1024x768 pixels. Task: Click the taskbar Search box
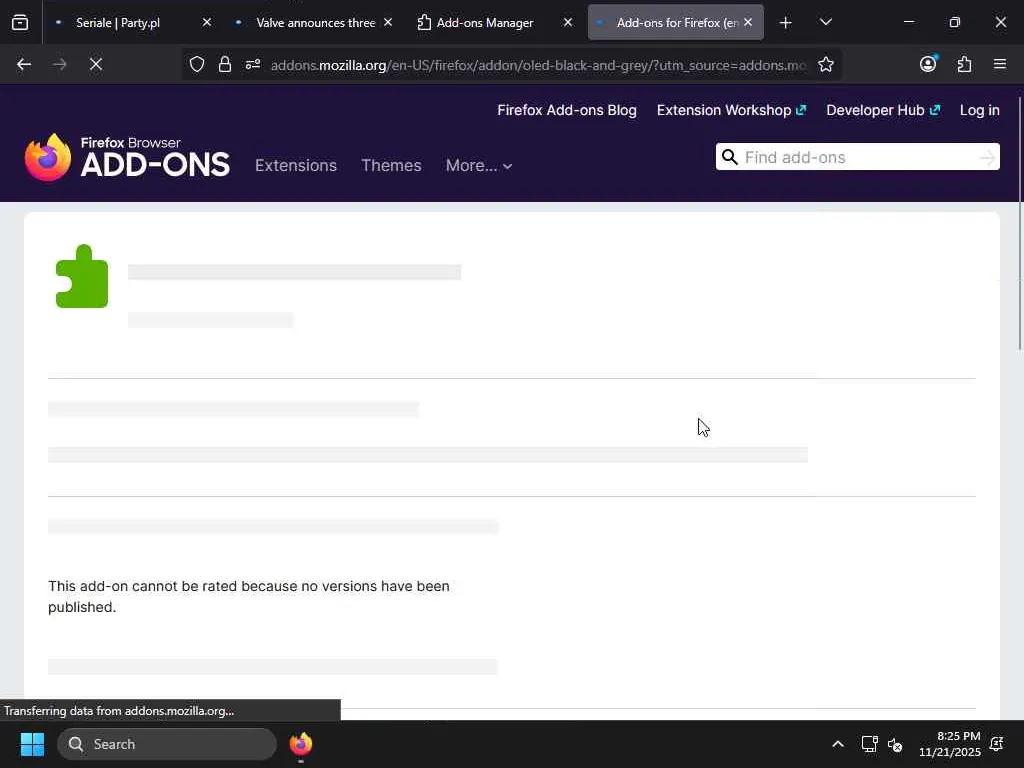pyautogui.click(x=167, y=744)
